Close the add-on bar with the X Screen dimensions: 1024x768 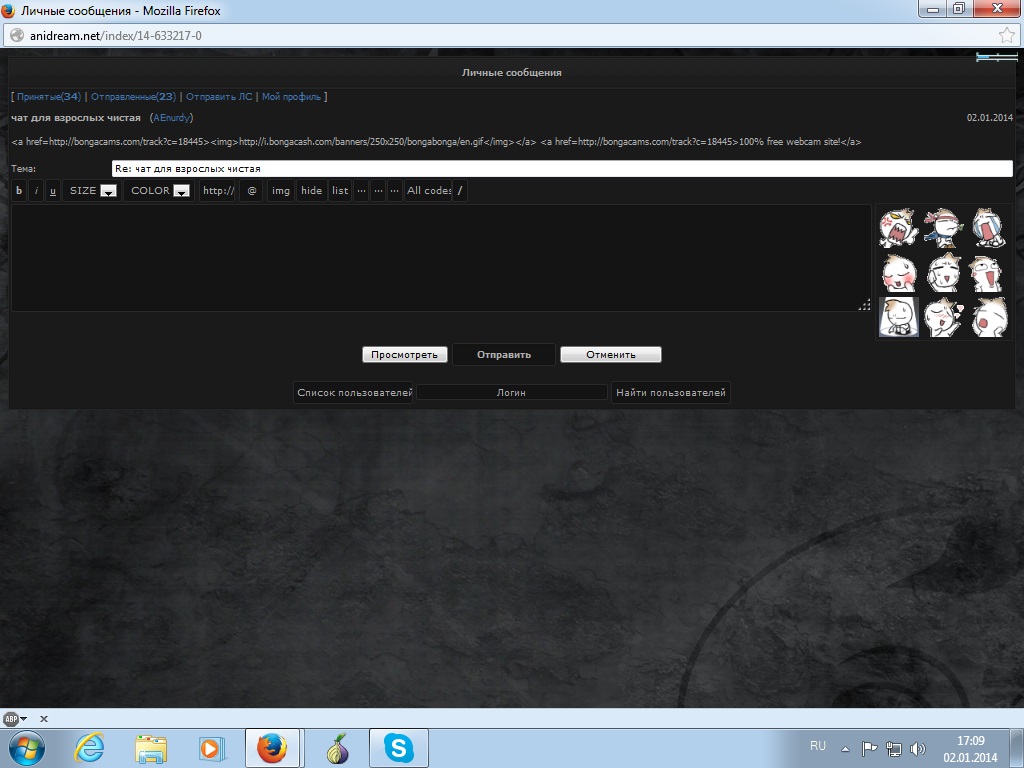click(44, 719)
